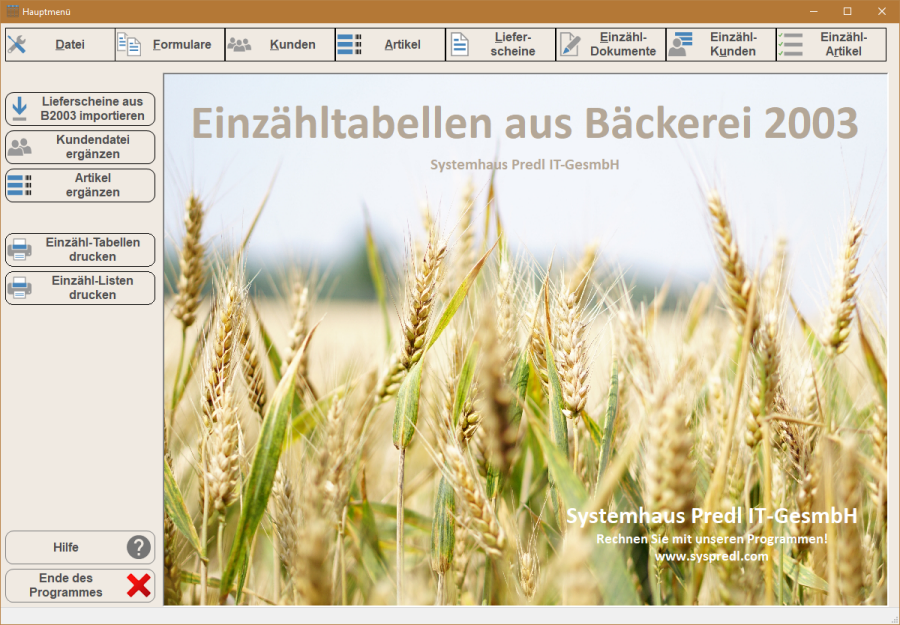Click the printer icon on Einzähl-Listen drucken

(20, 288)
